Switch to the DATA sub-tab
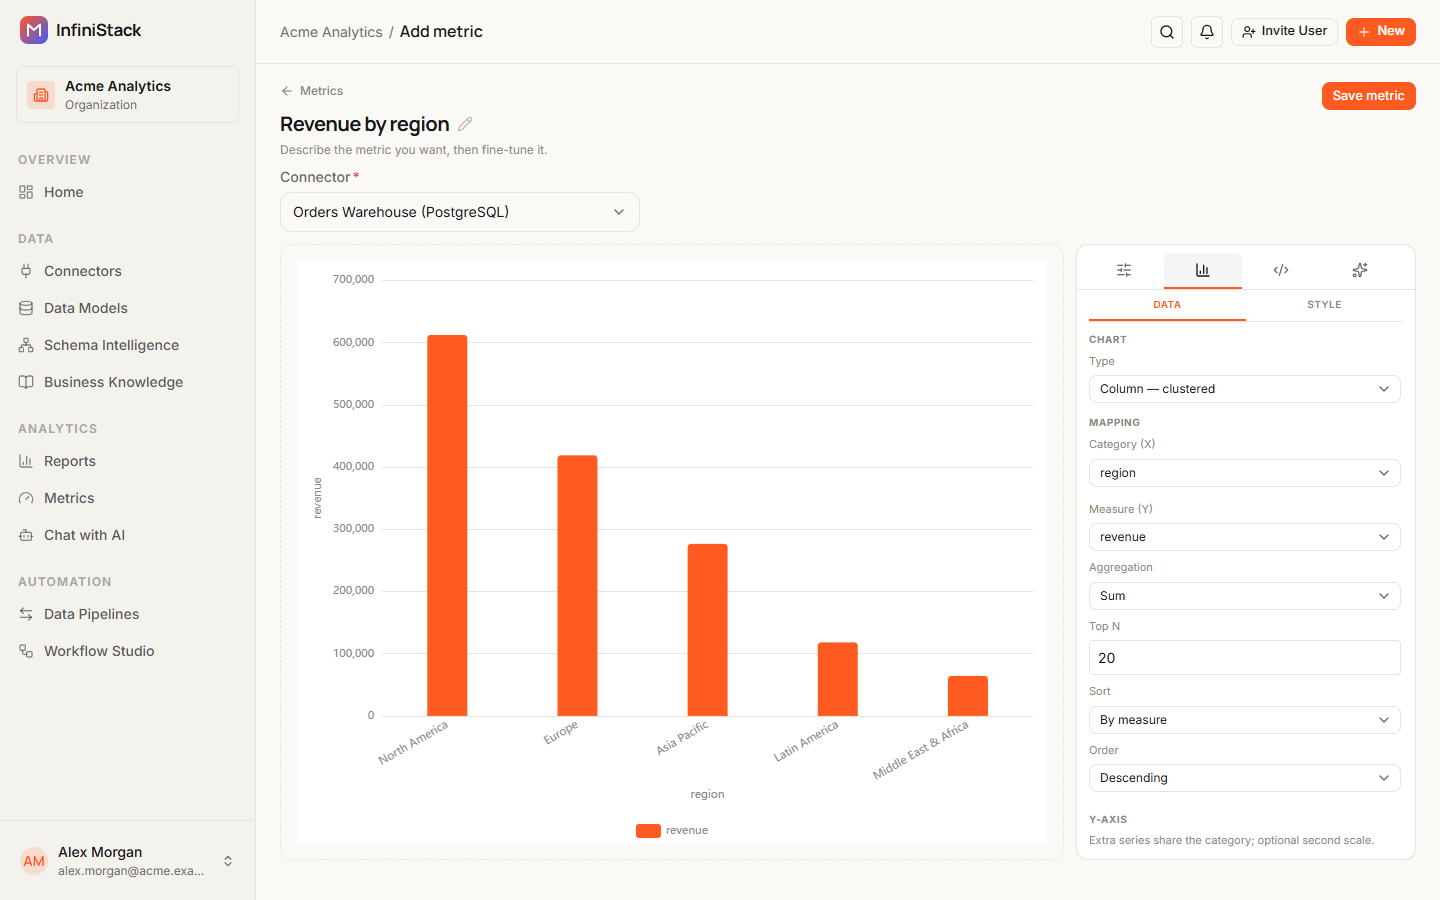 pyautogui.click(x=1167, y=305)
